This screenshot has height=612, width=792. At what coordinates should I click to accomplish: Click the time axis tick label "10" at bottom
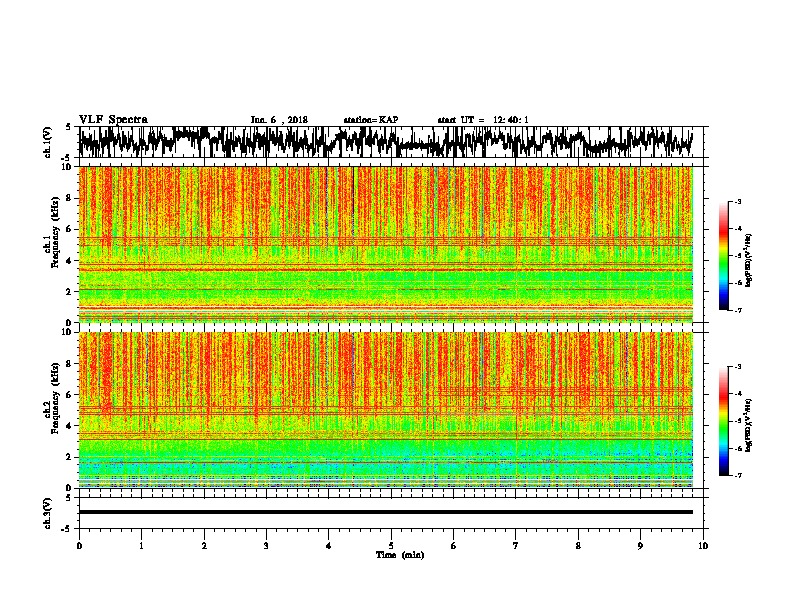703,546
